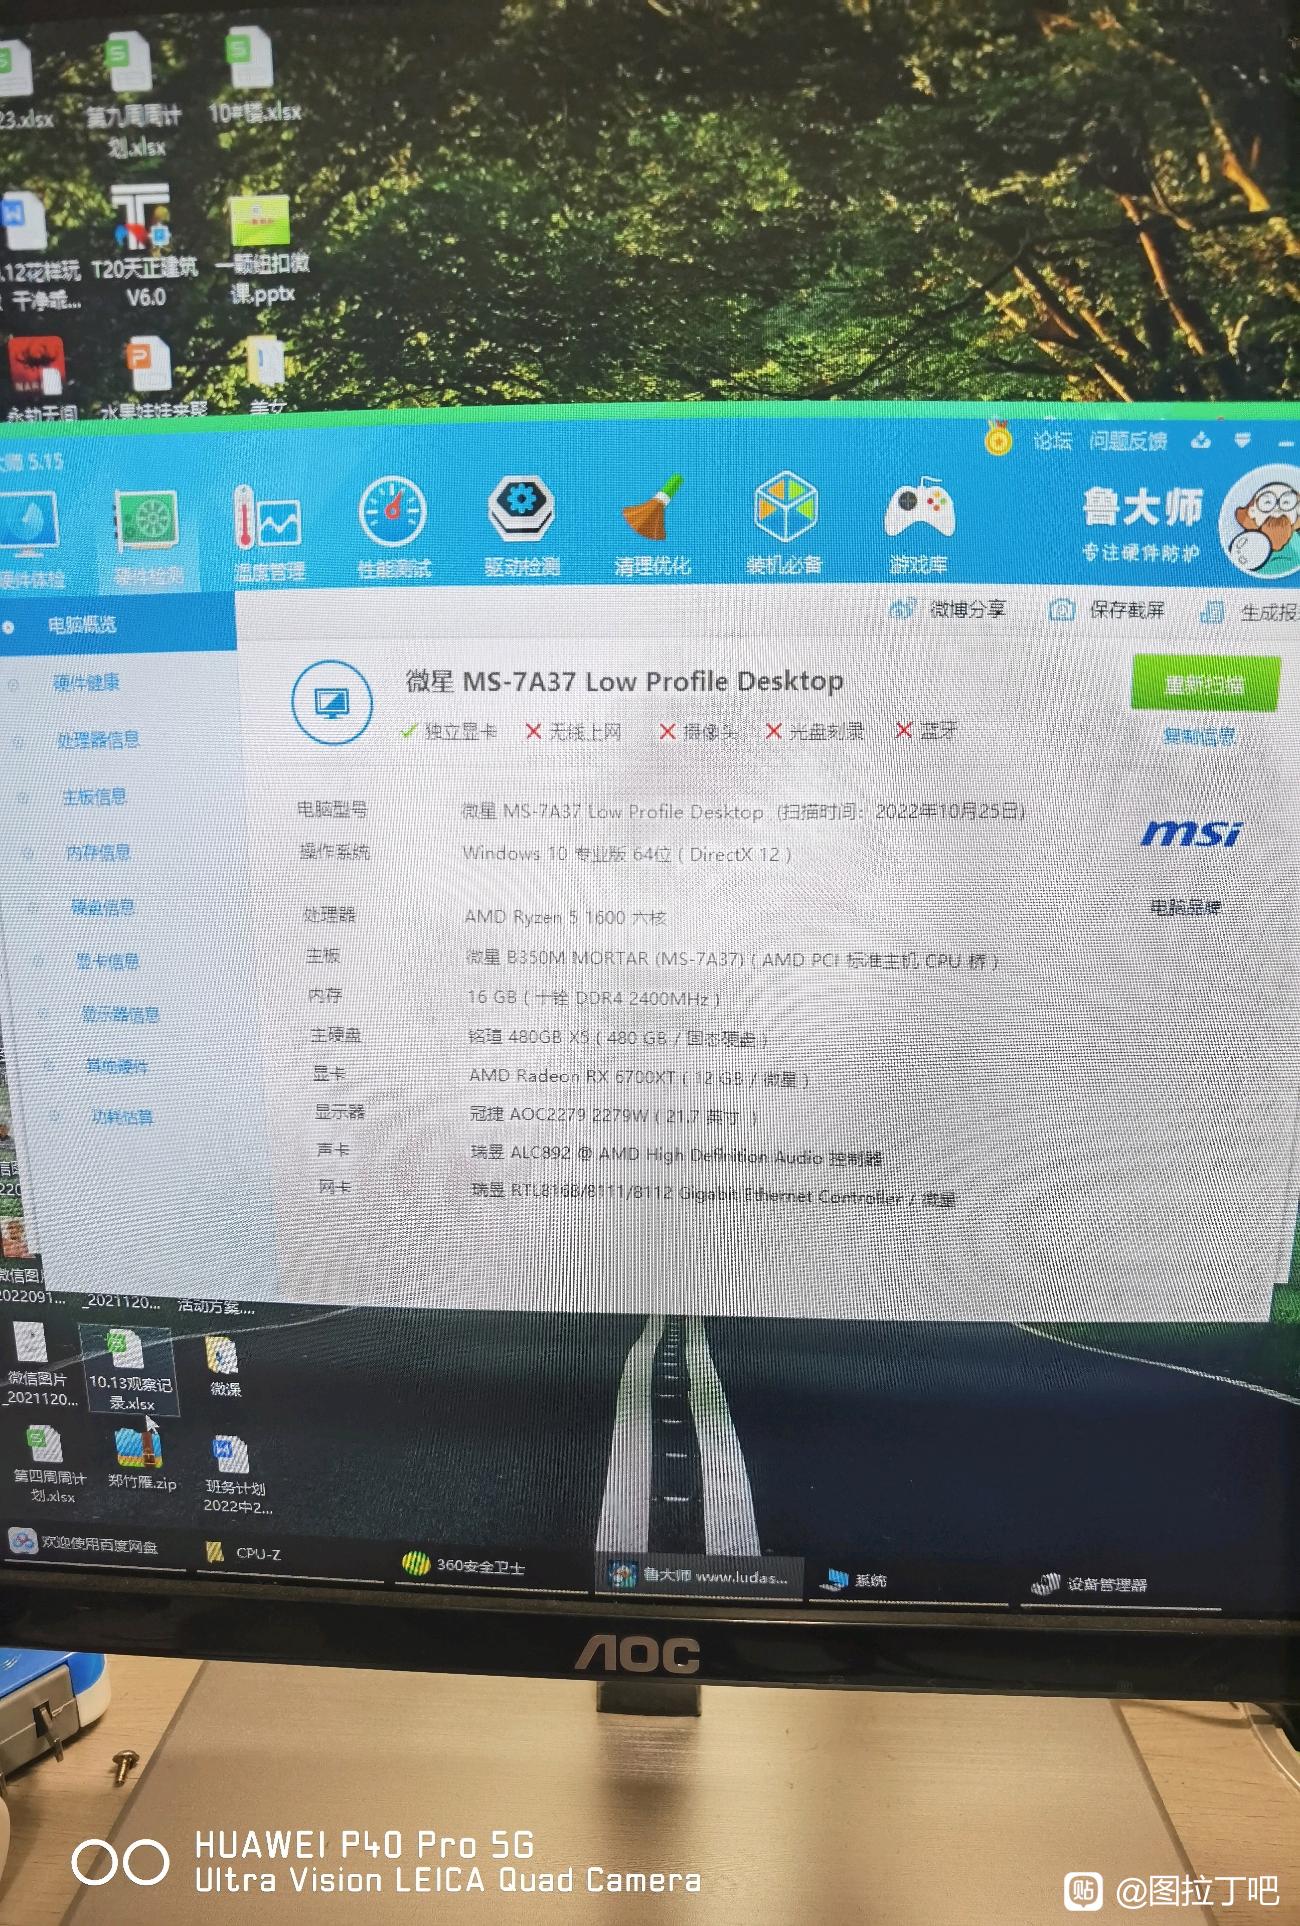Click the AMD Ryzen 5 1600 processor entry

pyautogui.click(x=565, y=917)
